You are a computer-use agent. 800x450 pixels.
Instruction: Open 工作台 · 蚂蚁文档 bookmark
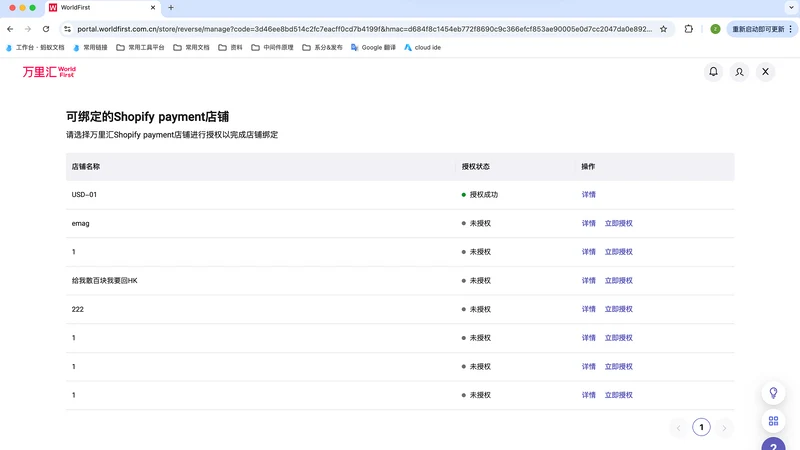point(35,47)
